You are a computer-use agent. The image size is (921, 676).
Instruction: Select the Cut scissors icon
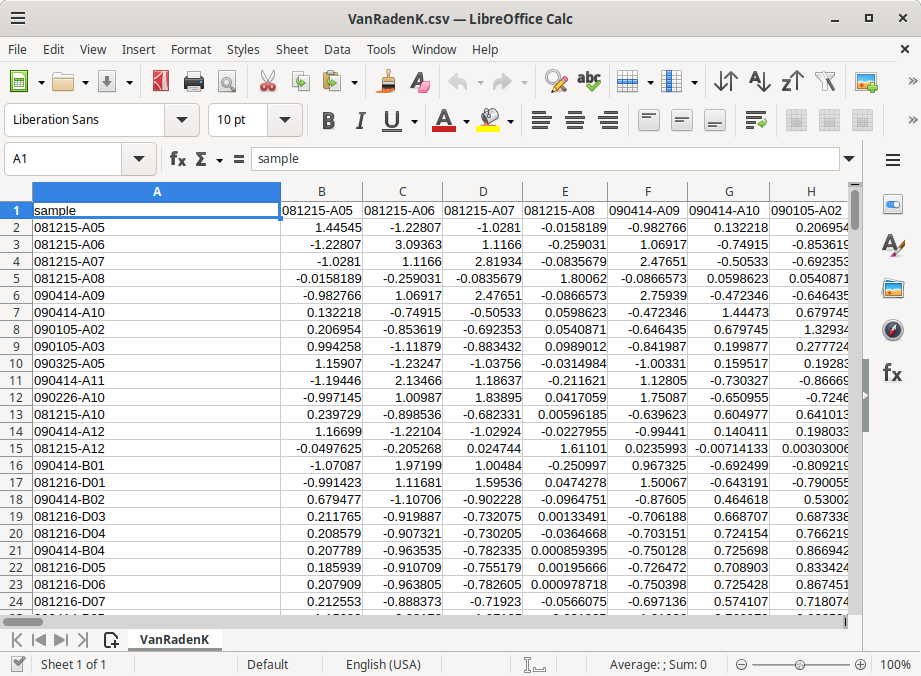coord(267,82)
